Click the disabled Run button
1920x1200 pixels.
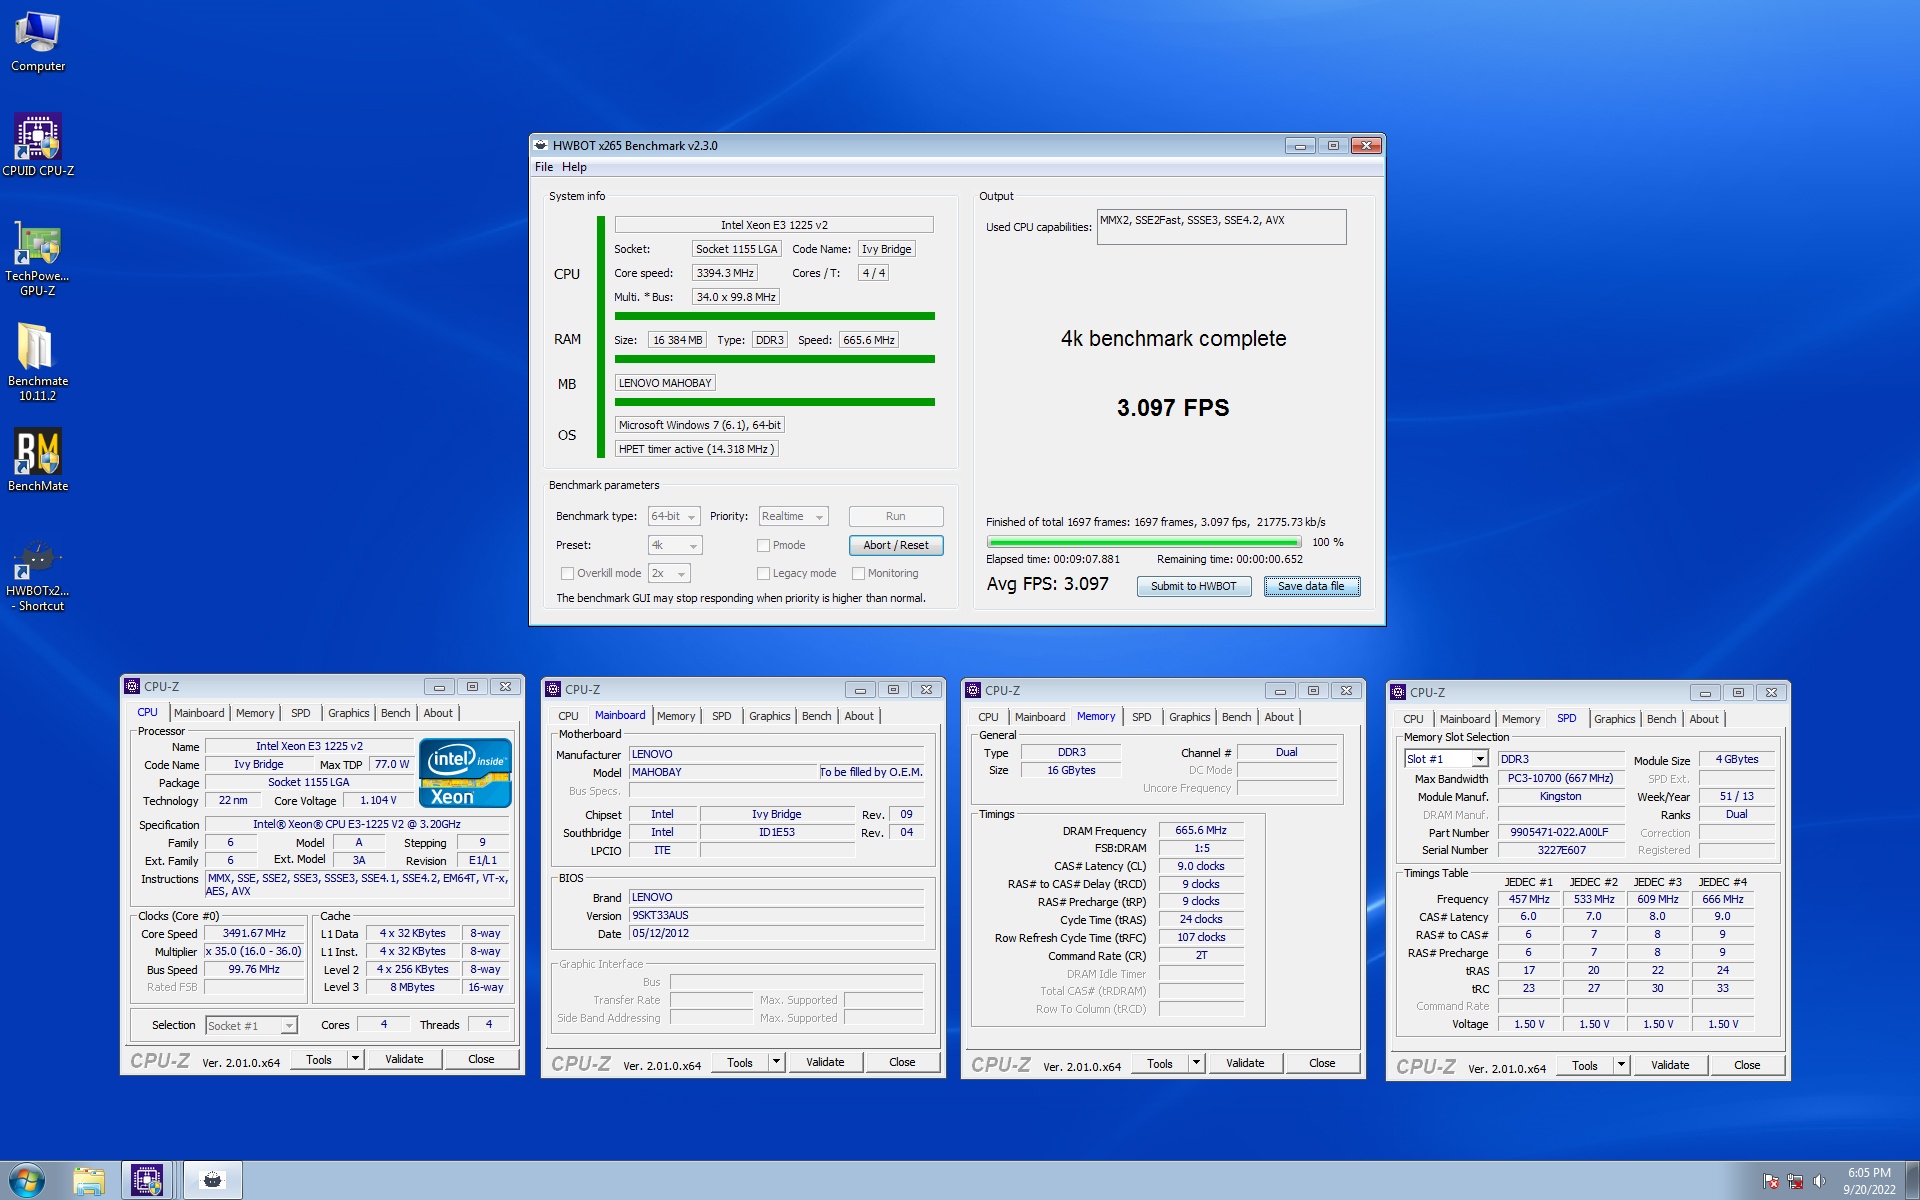coord(896,517)
